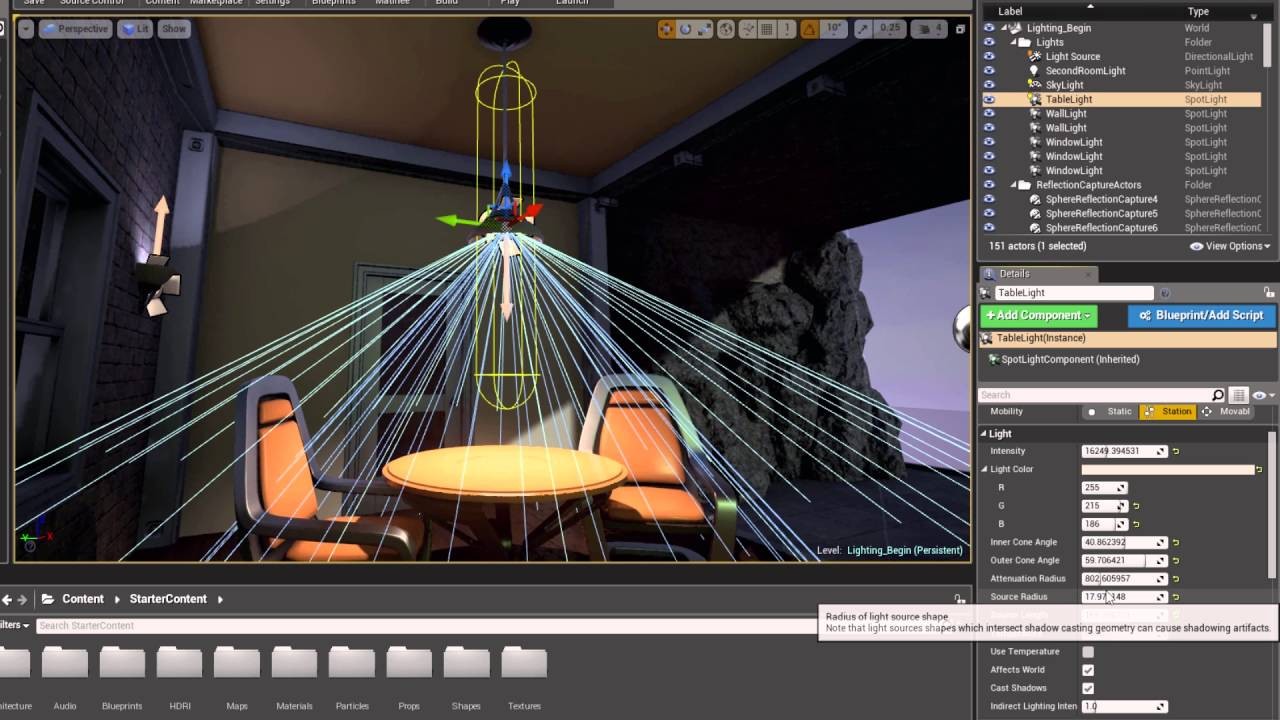Click the Light Color swatch bar
Image resolution: width=1280 pixels, height=720 pixels.
1168,469
